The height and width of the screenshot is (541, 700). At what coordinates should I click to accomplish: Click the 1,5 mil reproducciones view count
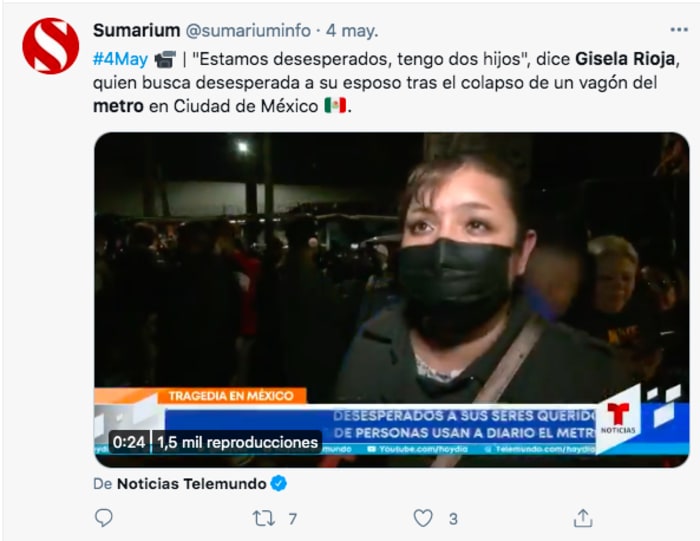pos(238,442)
